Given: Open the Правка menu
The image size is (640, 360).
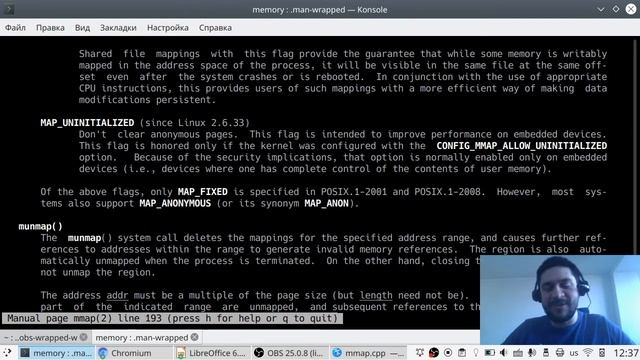Looking at the screenshot, I should point(50,28).
